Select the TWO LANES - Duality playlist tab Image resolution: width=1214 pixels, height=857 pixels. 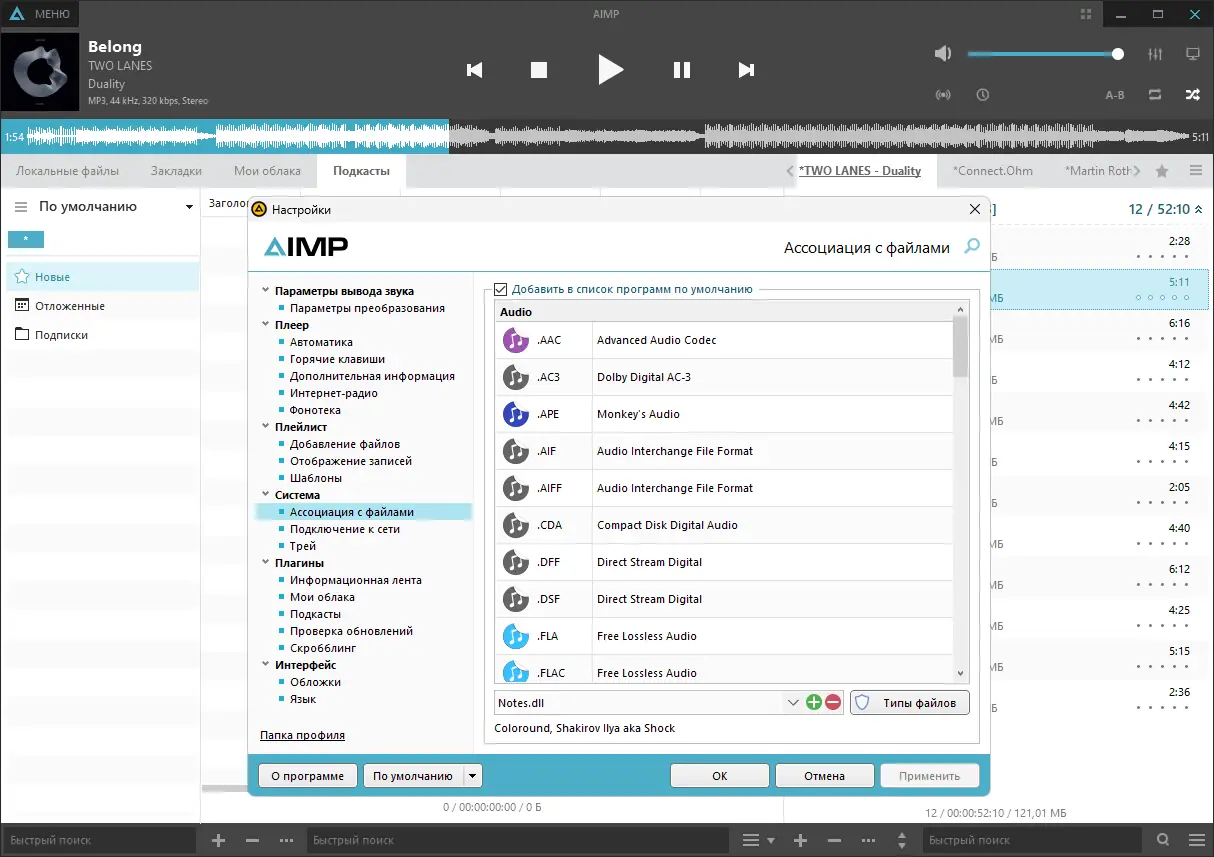tap(860, 171)
